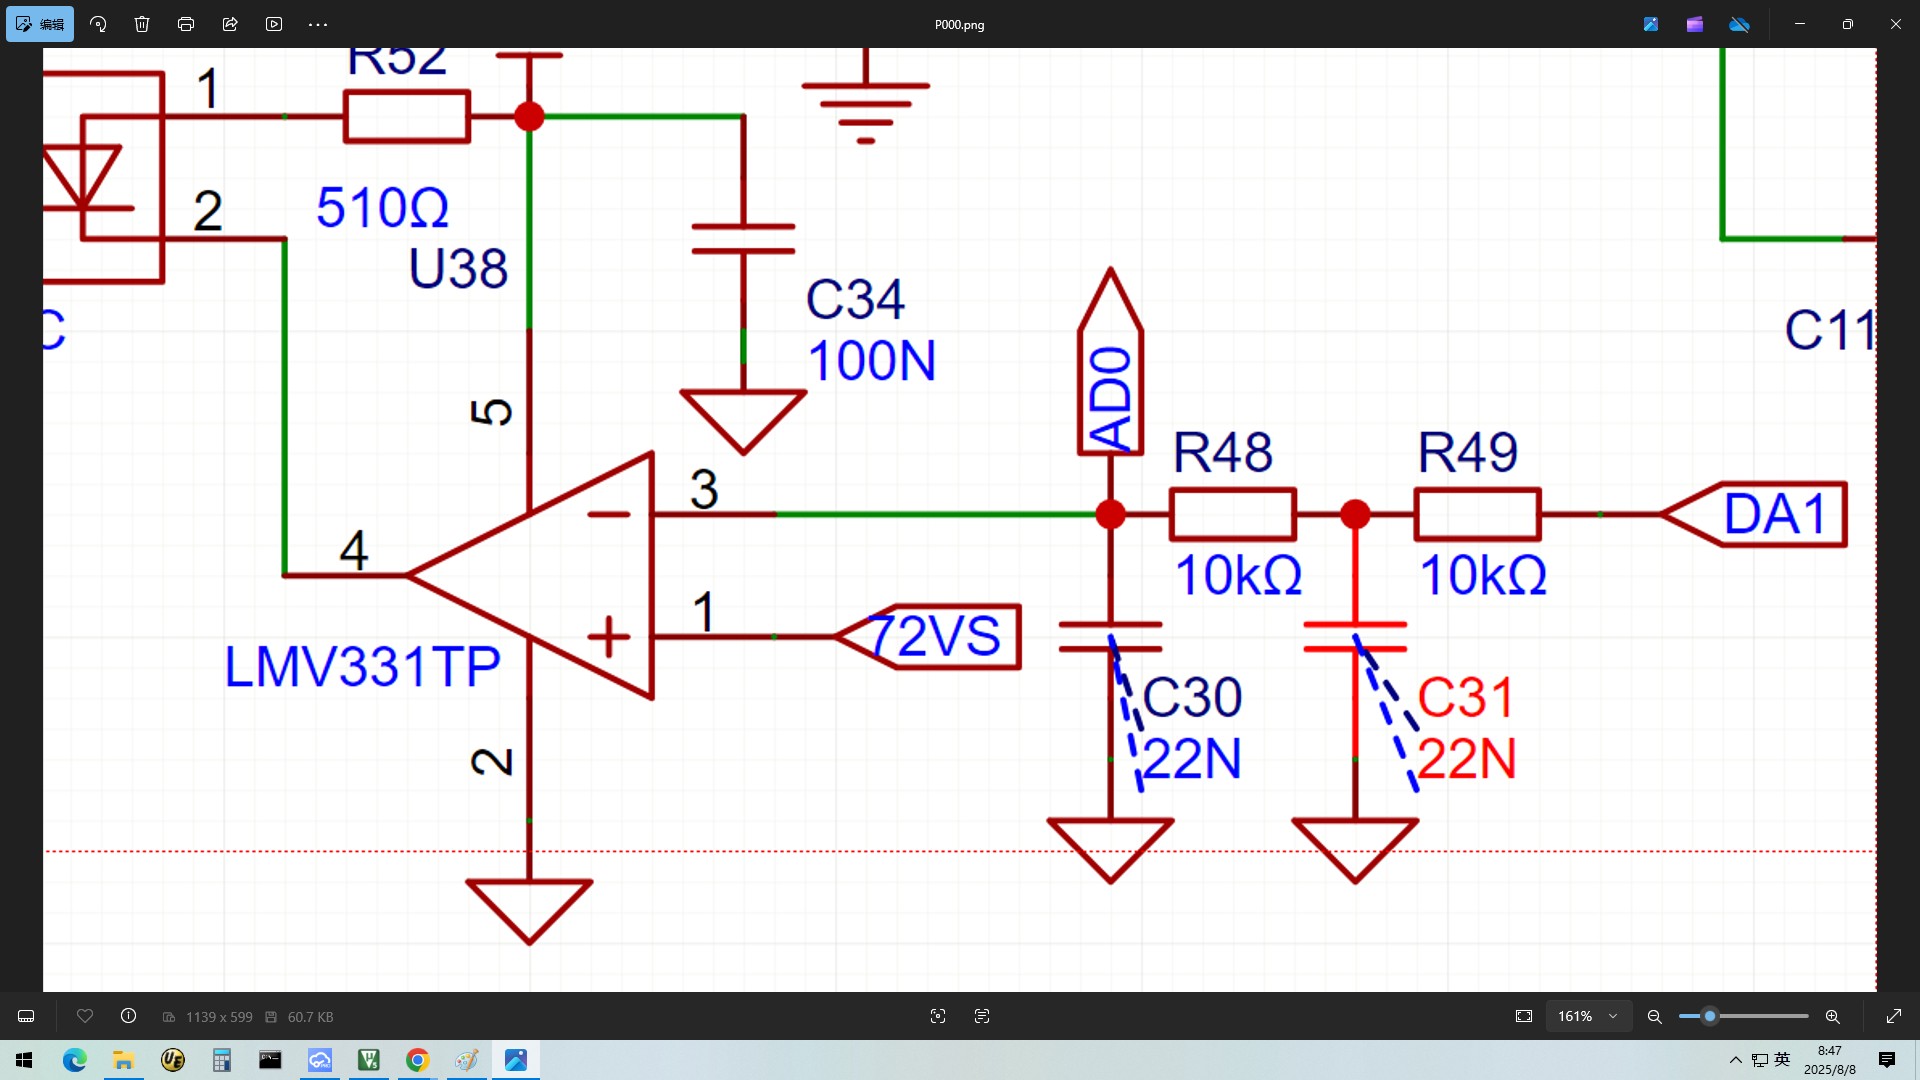Select the Photos app in taskbar
Image resolution: width=1920 pixels, height=1080 pixels.
[516, 1060]
